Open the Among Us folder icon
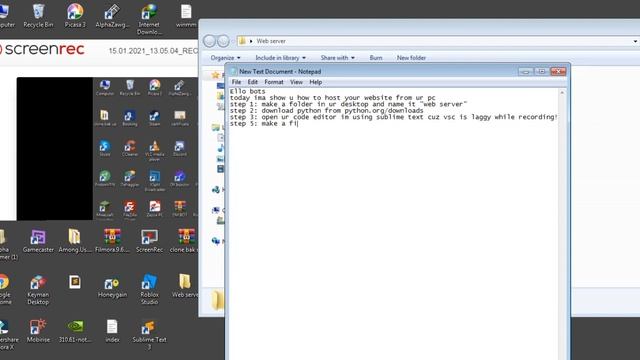640x360 pixels. (x=75, y=241)
